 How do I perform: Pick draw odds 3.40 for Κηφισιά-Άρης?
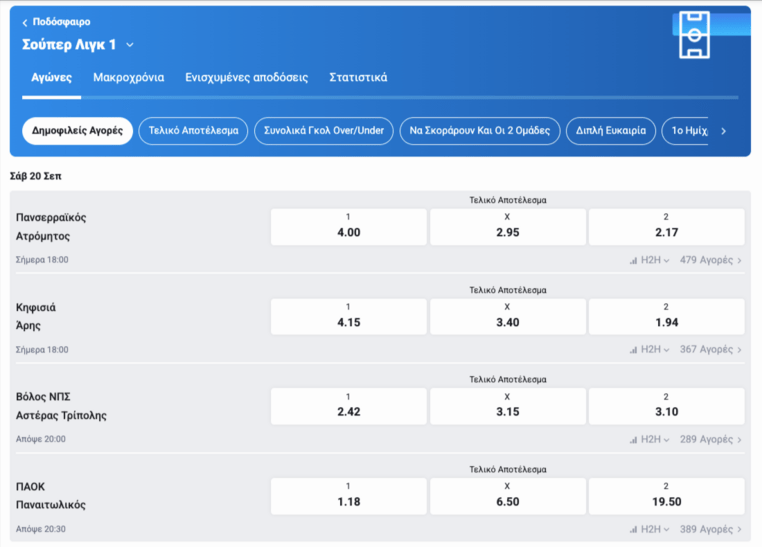pos(507,315)
